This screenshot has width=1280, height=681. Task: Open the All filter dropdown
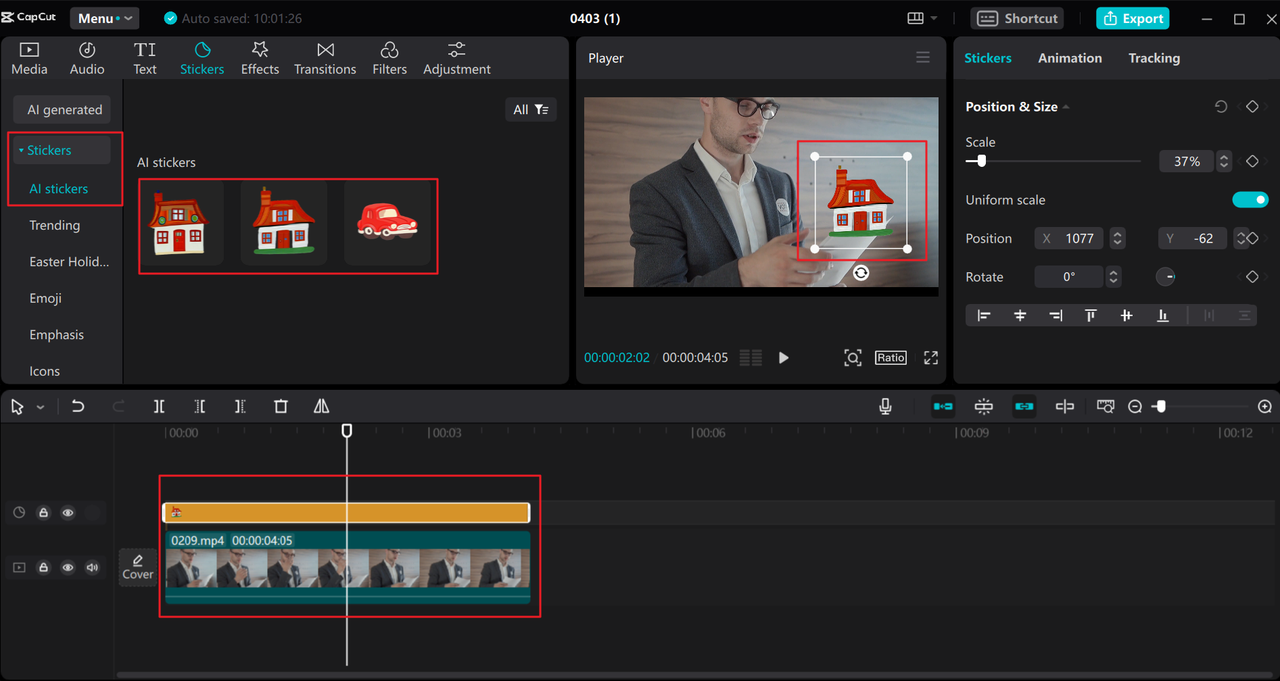pyautogui.click(x=531, y=110)
